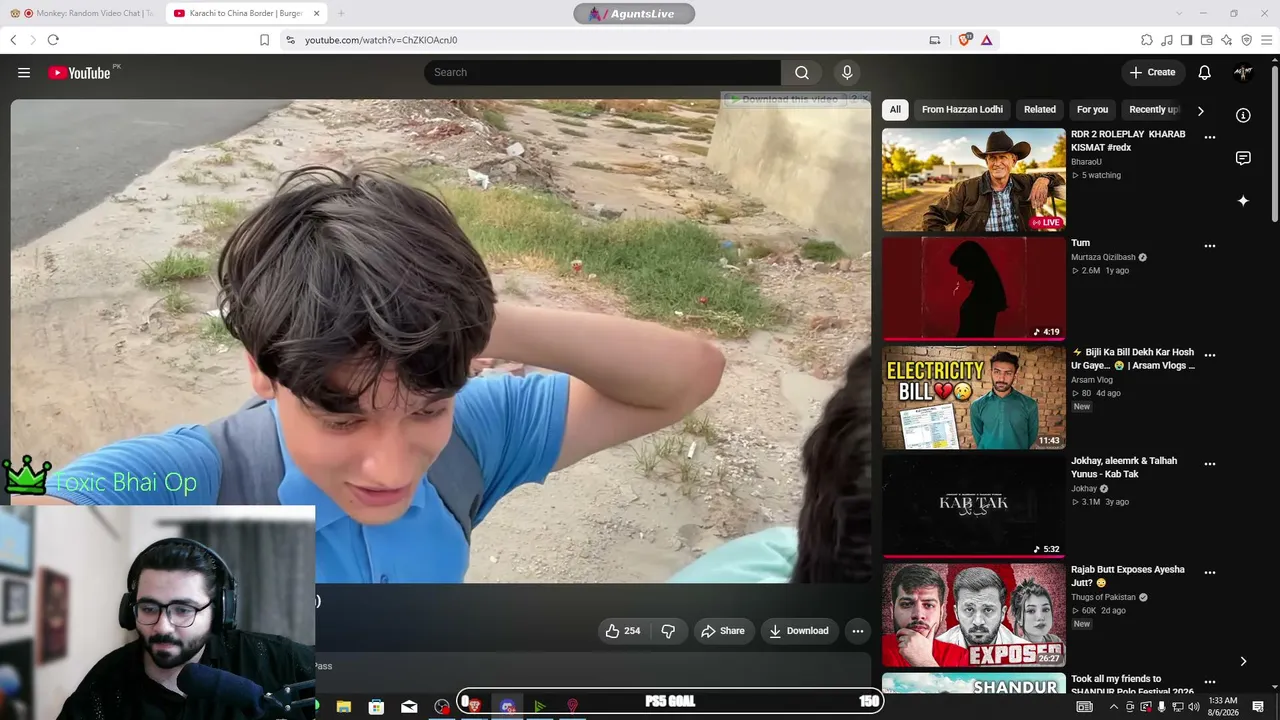The width and height of the screenshot is (1280, 720).
Task: Focus the YouTube search box
Action: (x=603, y=72)
